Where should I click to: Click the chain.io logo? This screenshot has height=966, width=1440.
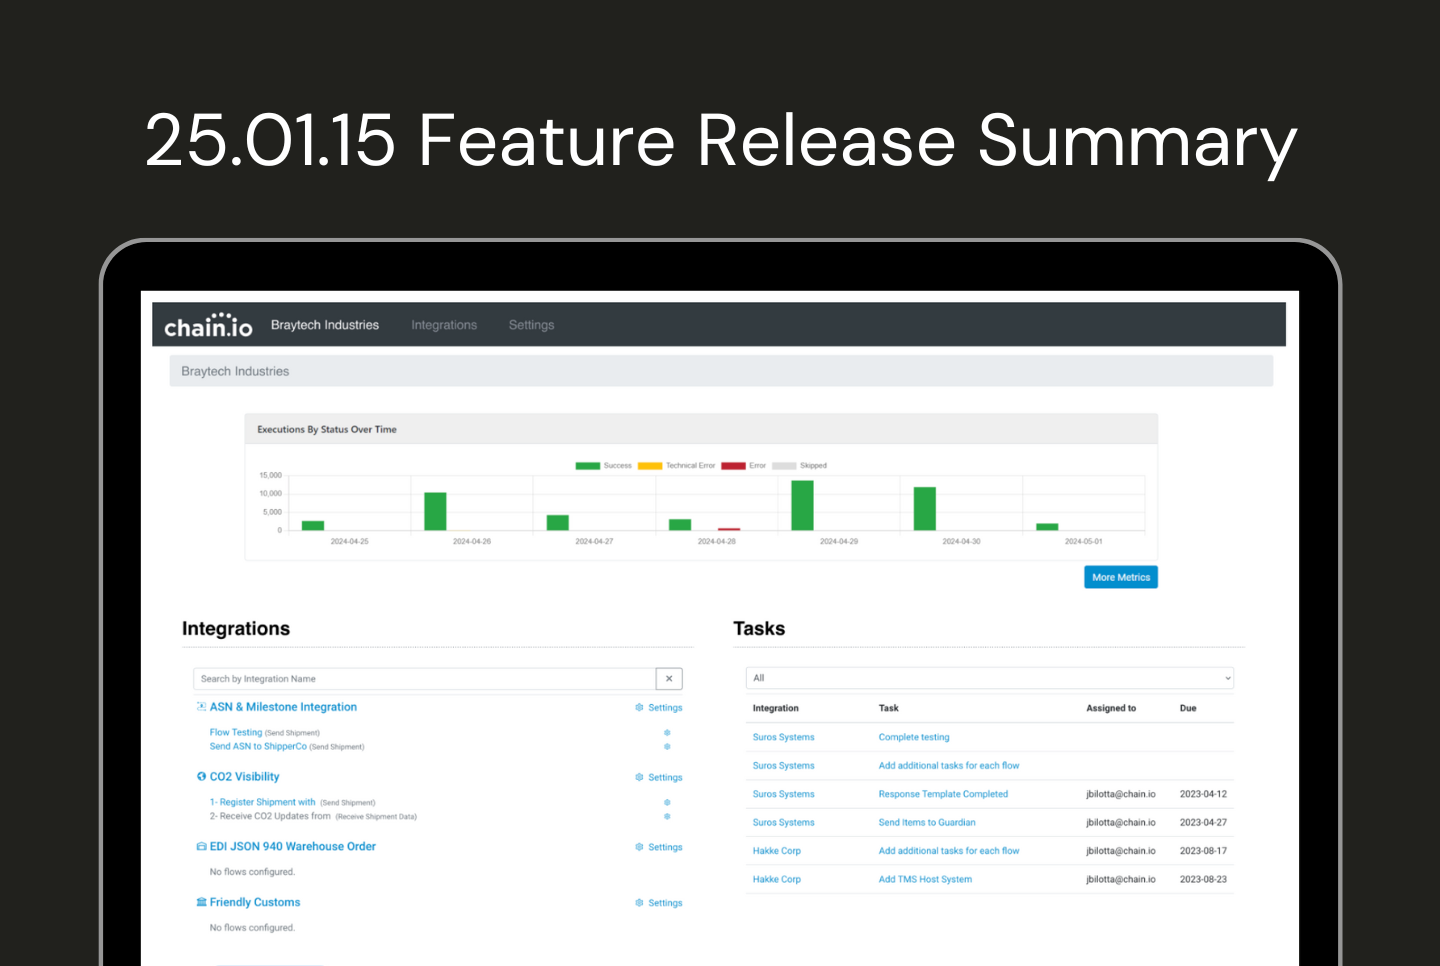pyautogui.click(x=208, y=325)
